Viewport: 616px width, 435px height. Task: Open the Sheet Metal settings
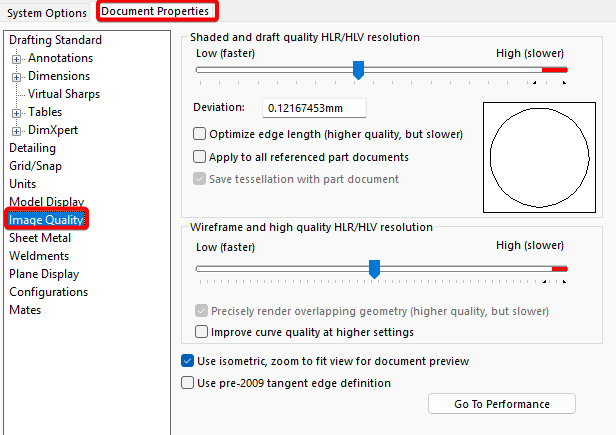tap(40, 238)
